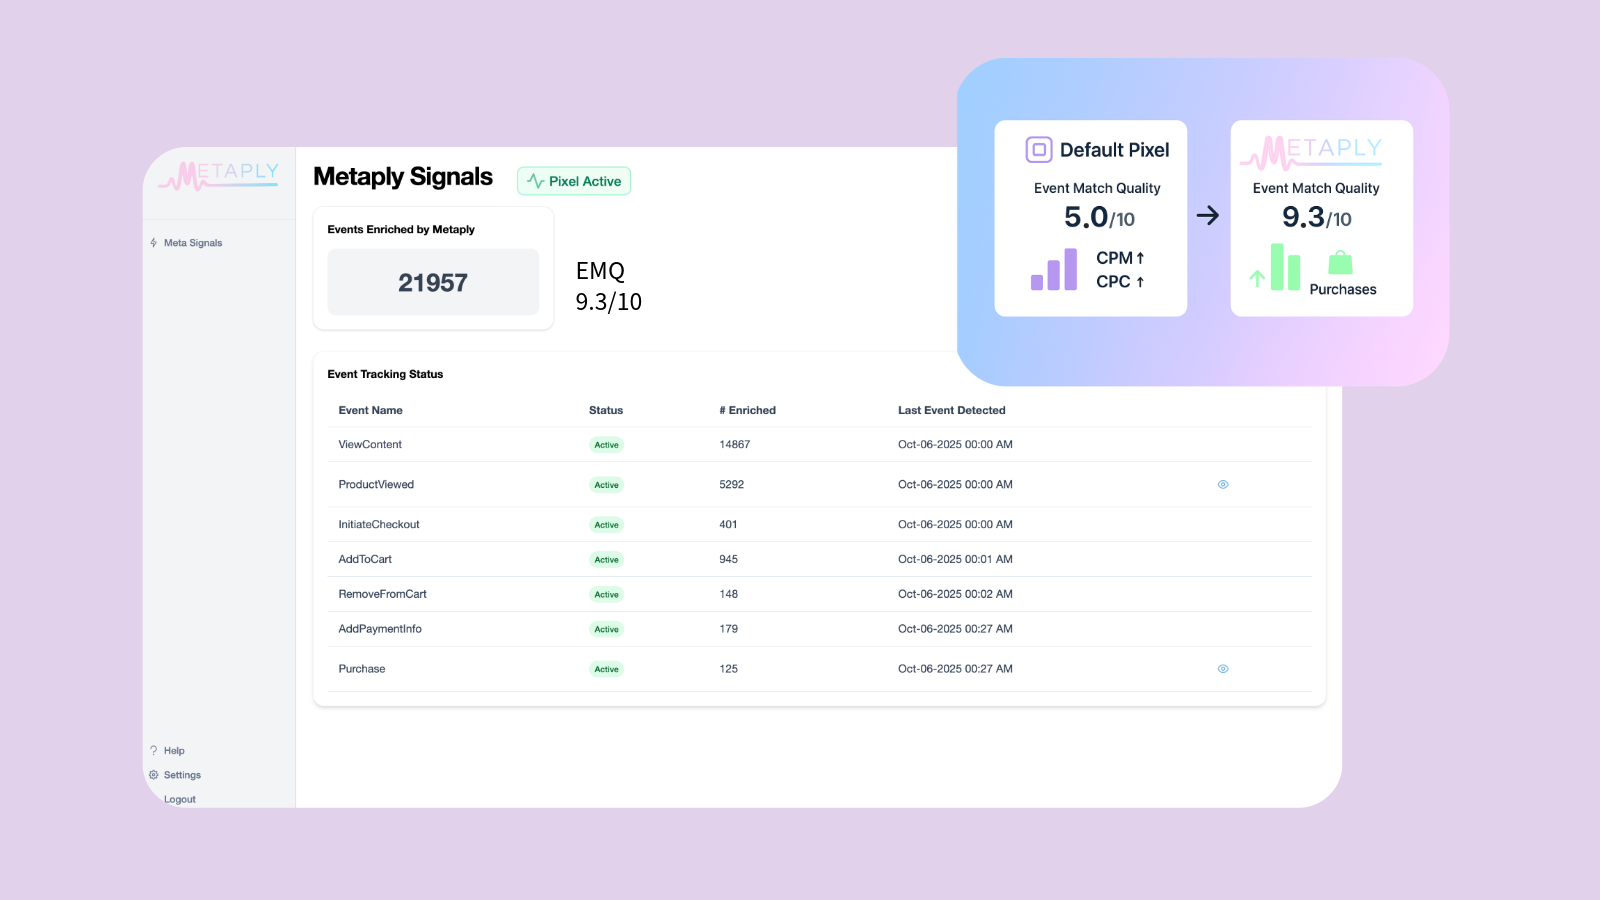Click the Metaply Signals page title
The image size is (1600, 900).
click(x=403, y=177)
